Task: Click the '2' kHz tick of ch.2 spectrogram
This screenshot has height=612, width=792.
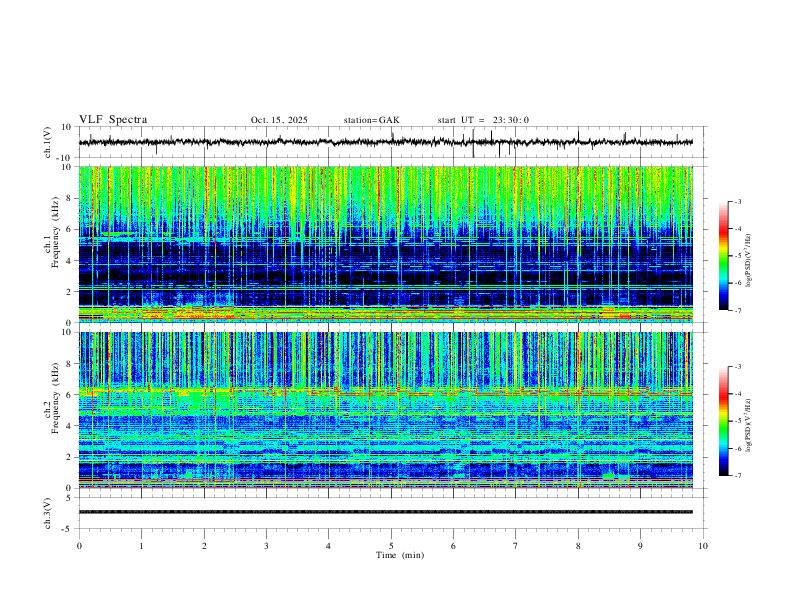Action: tap(69, 457)
